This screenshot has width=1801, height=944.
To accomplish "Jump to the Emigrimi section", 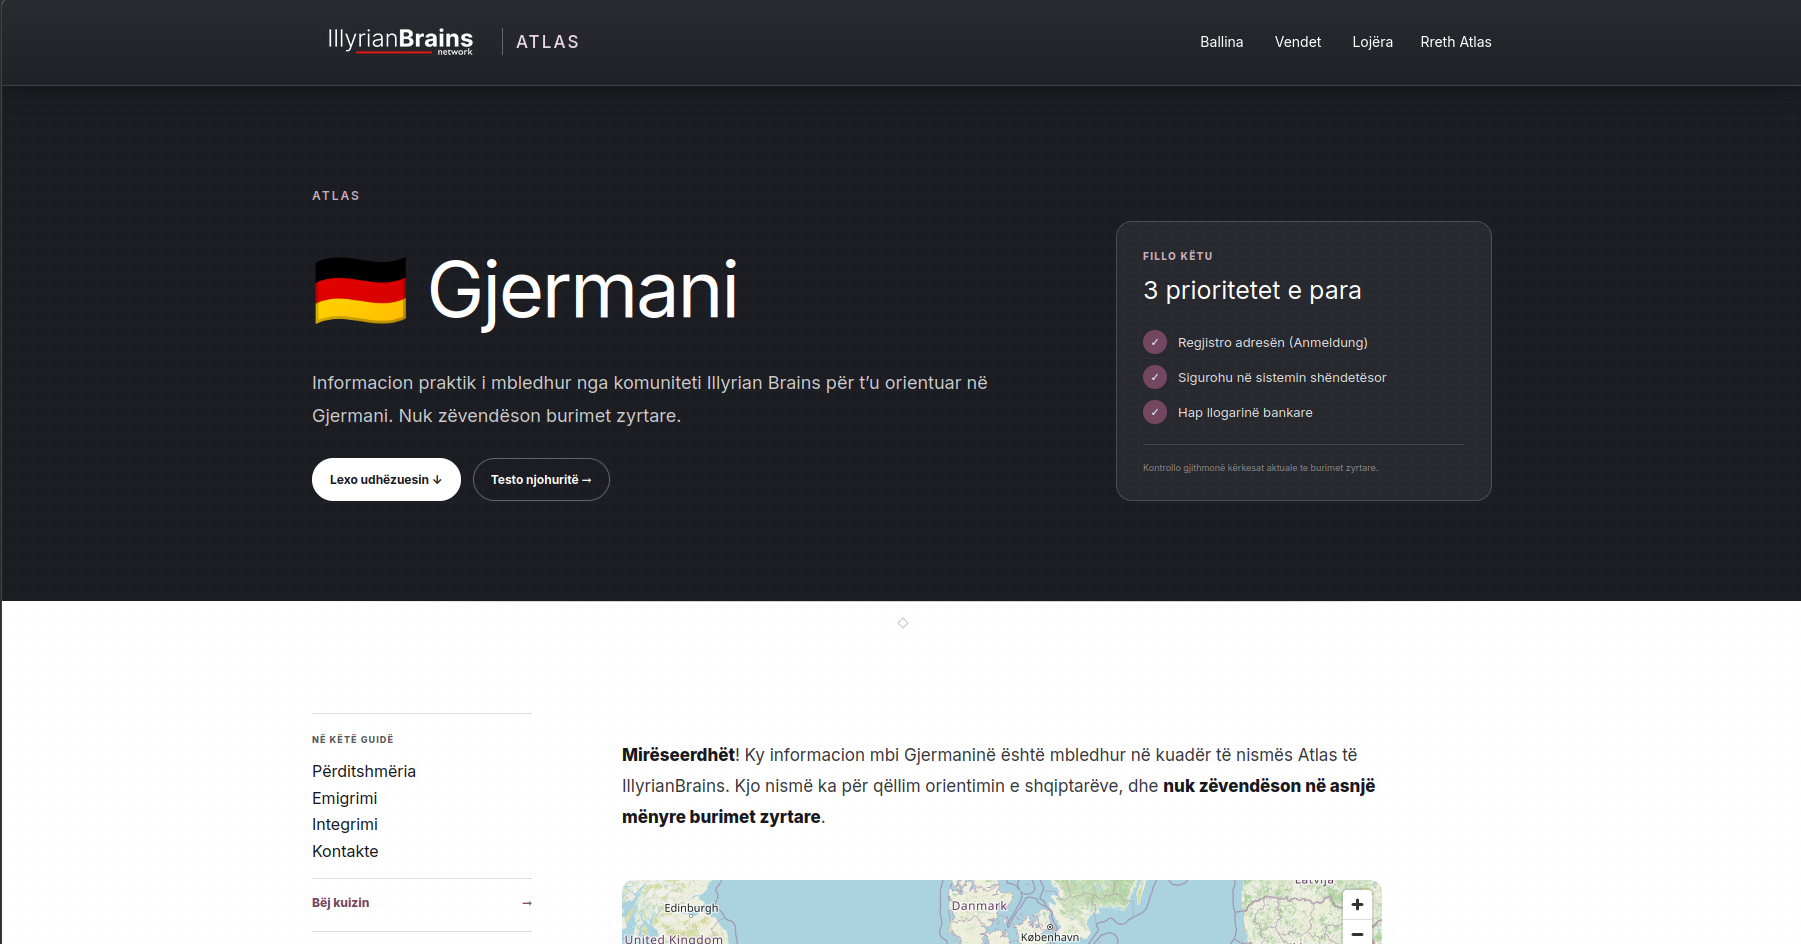I will pos(345,798).
